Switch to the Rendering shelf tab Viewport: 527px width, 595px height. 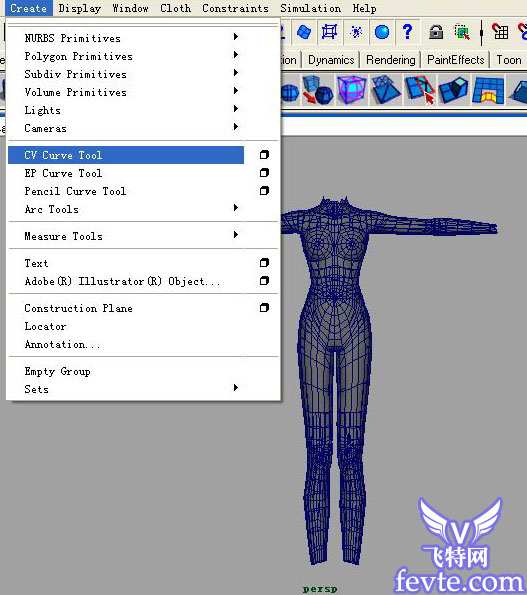(390, 60)
